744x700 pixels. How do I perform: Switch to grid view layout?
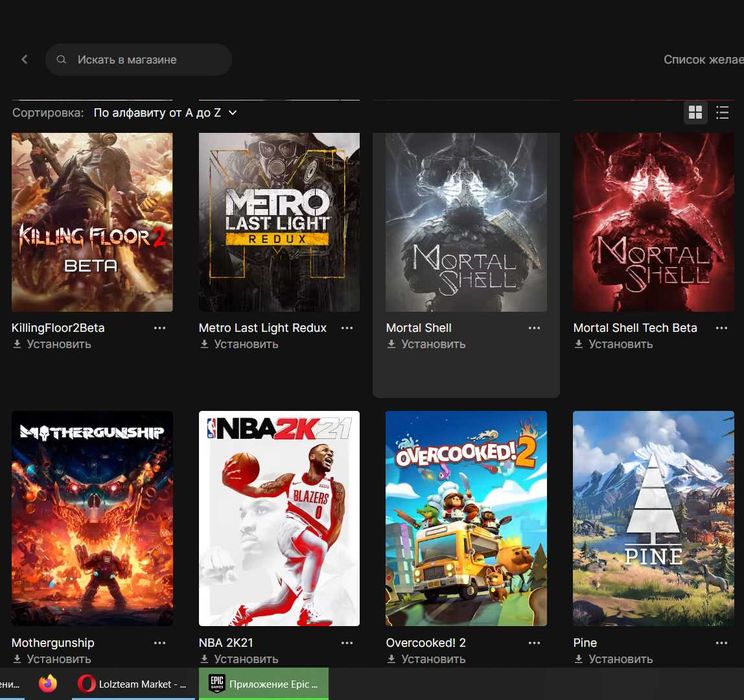695,112
